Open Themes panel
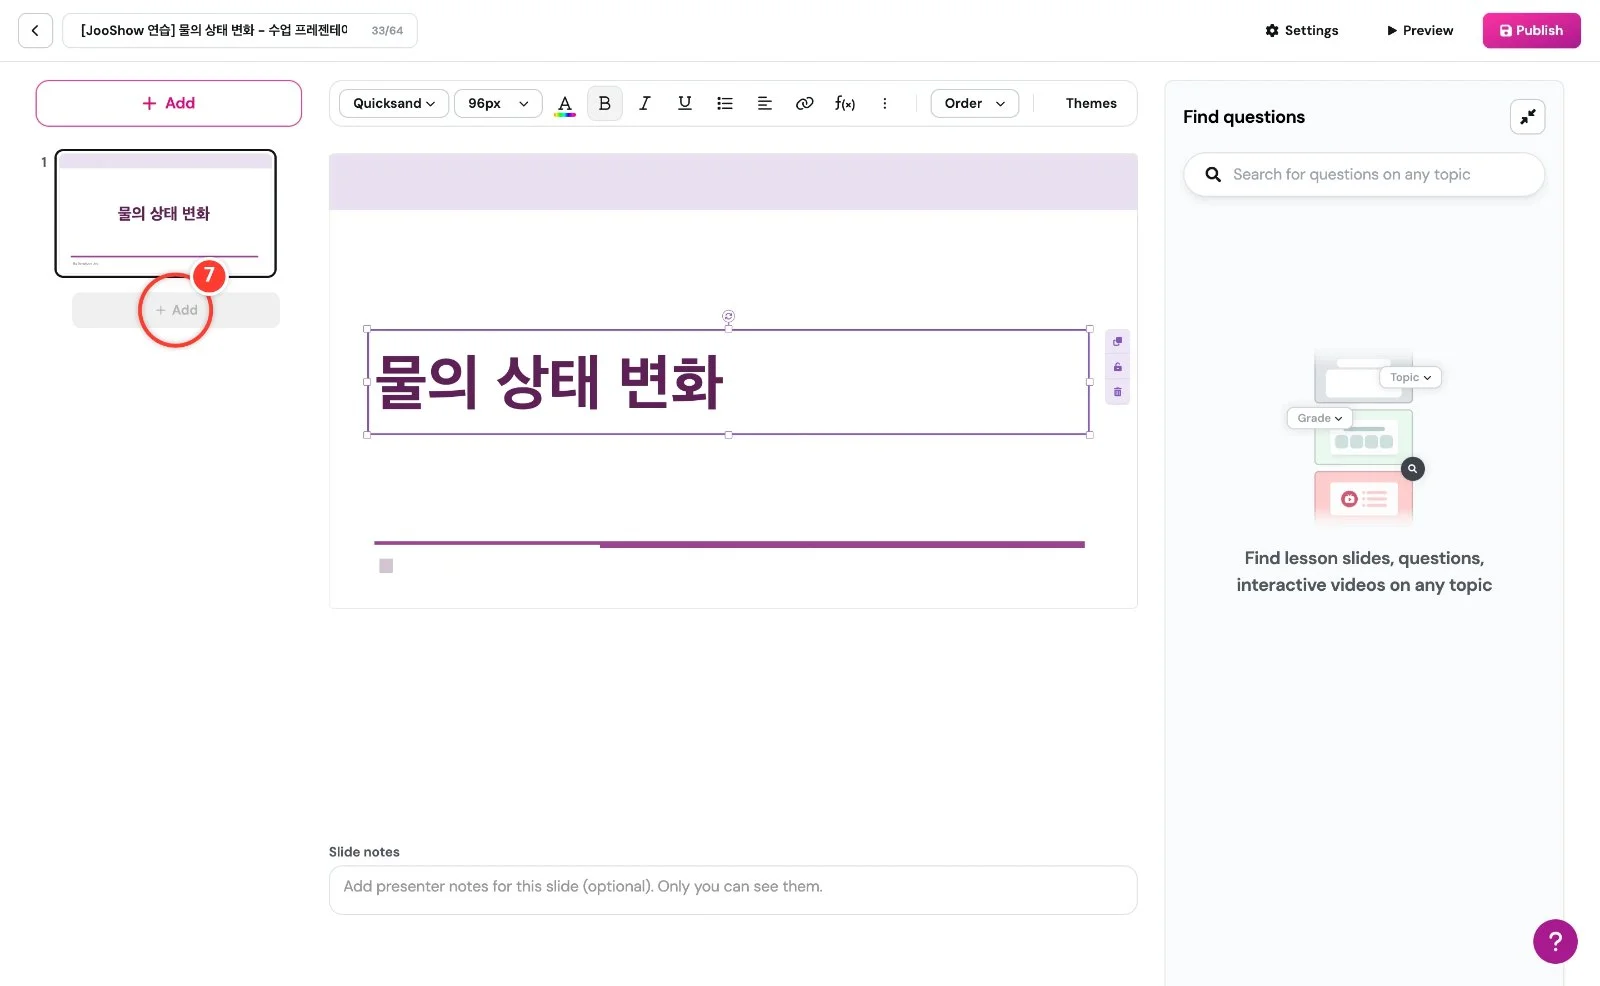 pyautogui.click(x=1091, y=103)
